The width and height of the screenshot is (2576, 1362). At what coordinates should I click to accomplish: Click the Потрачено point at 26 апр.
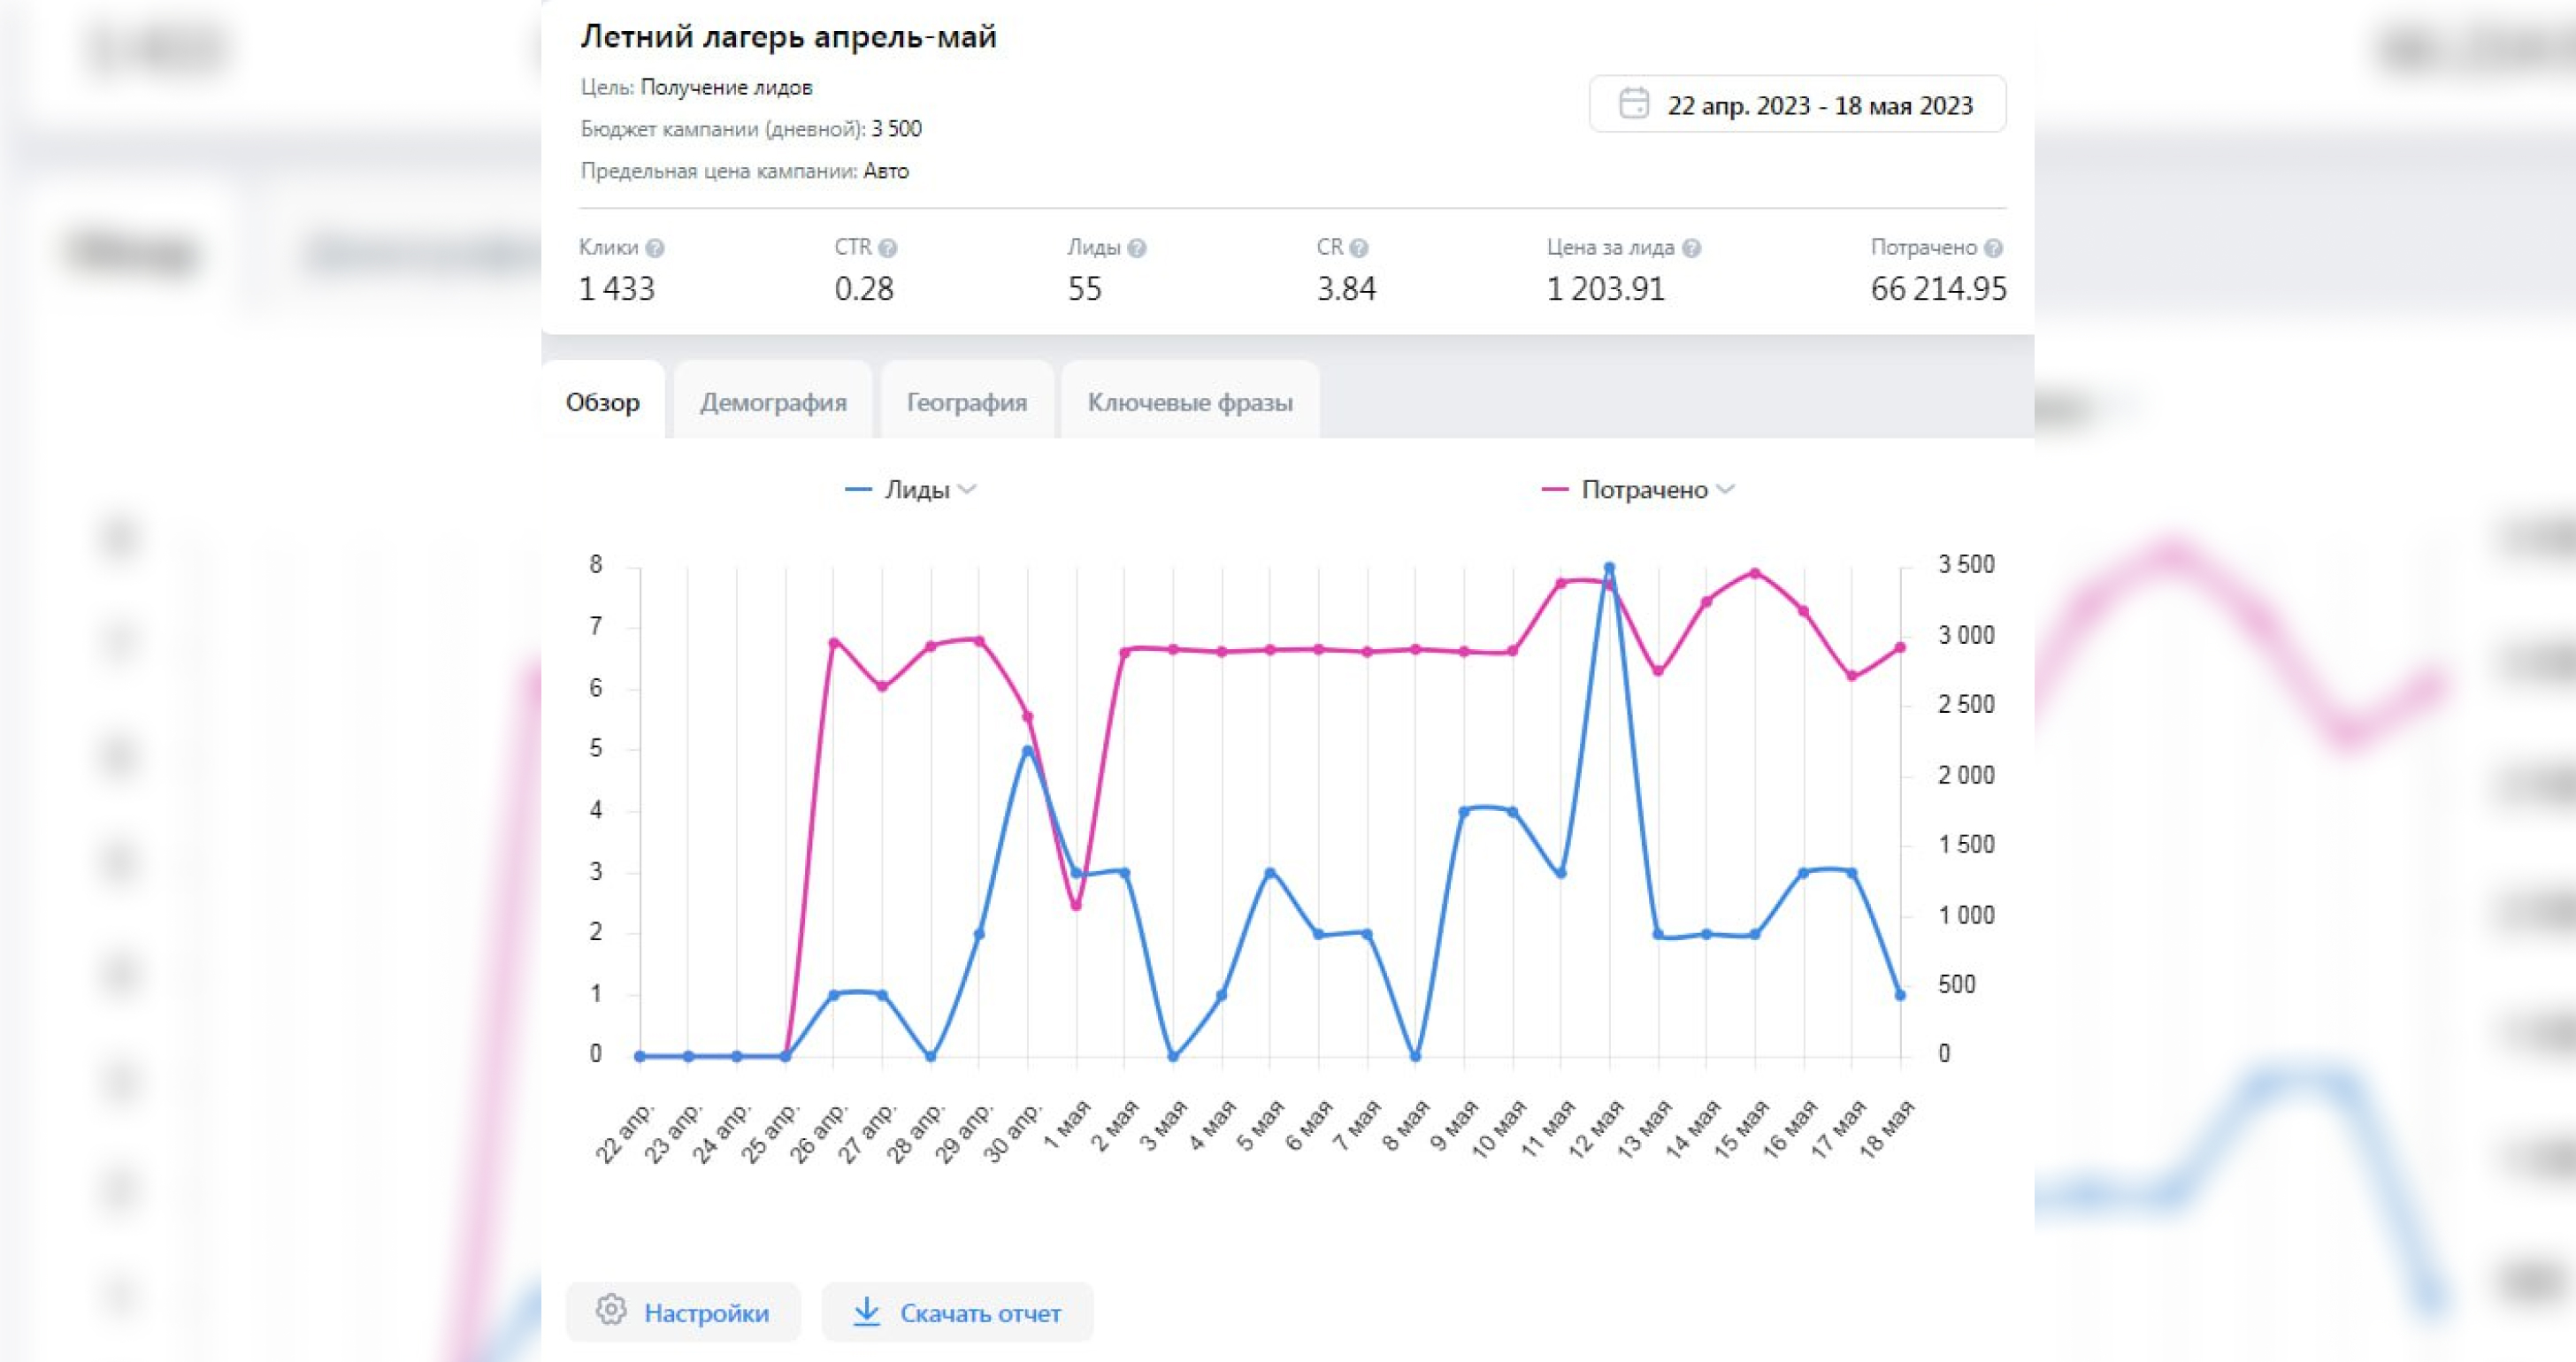click(x=834, y=643)
